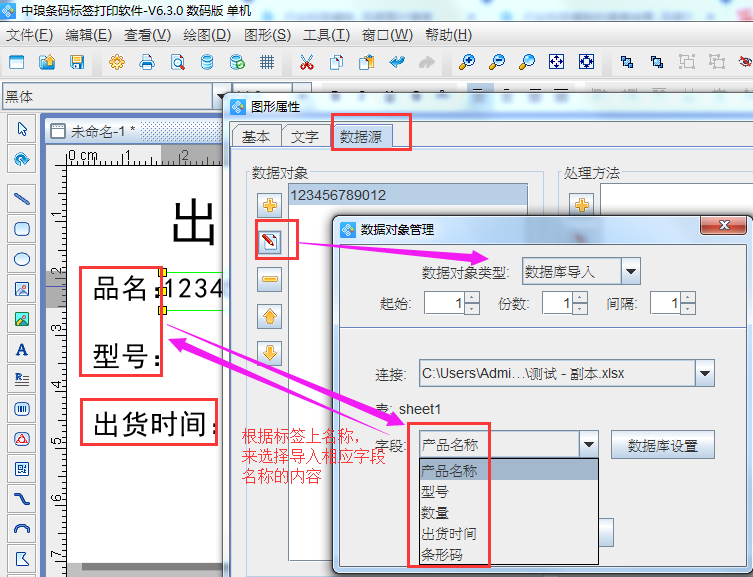The height and width of the screenshot is (577, 753).
Task: Select the diagonal line drawing tool
Action: [x=21, y=198]
